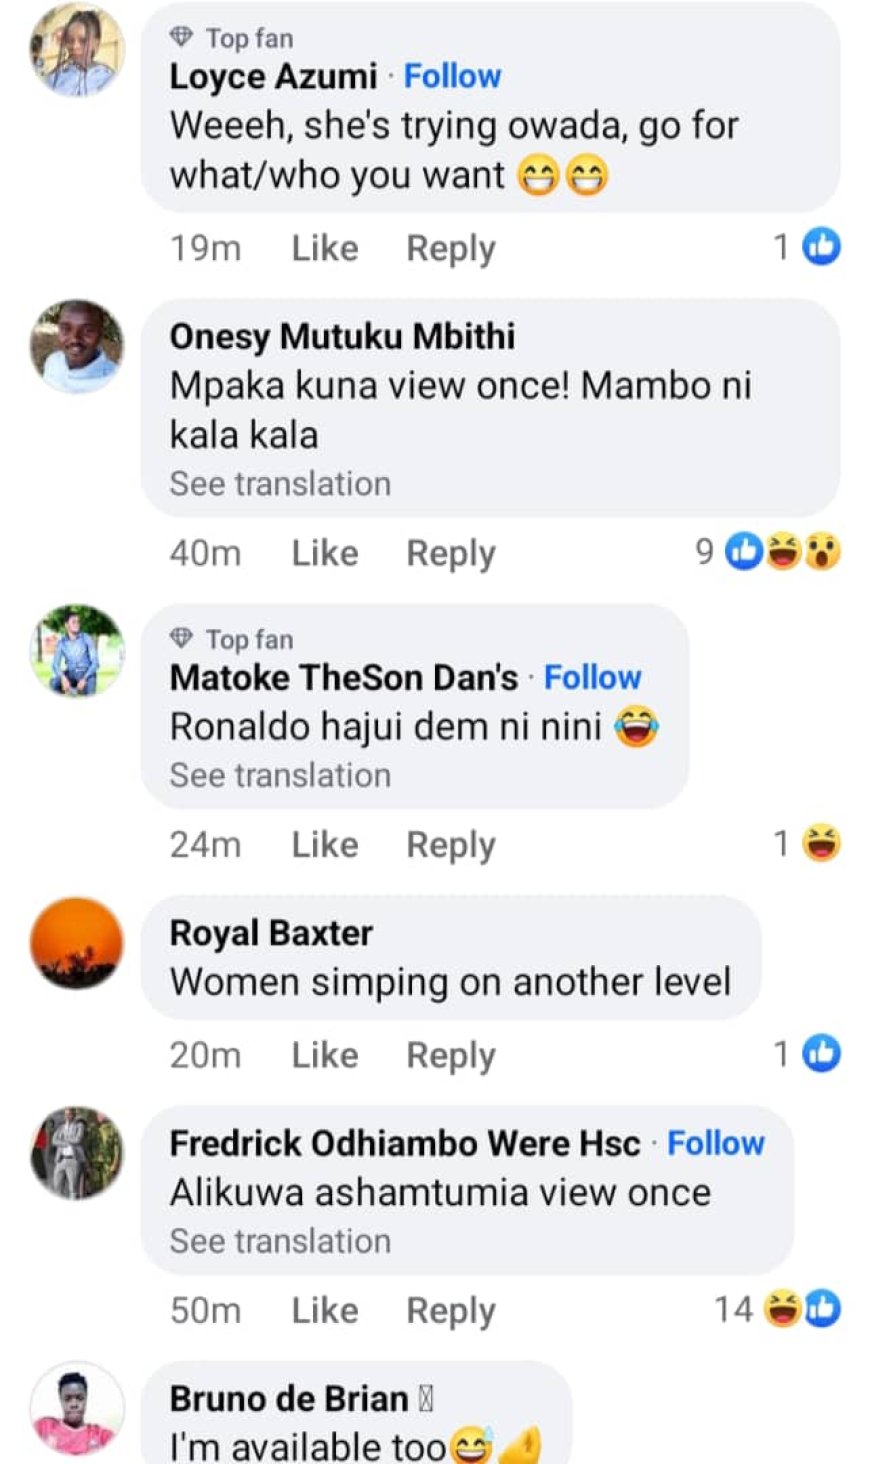
Task: Follow Loyce Azumi
Action: pyautogui.click(x=452, y=77)
